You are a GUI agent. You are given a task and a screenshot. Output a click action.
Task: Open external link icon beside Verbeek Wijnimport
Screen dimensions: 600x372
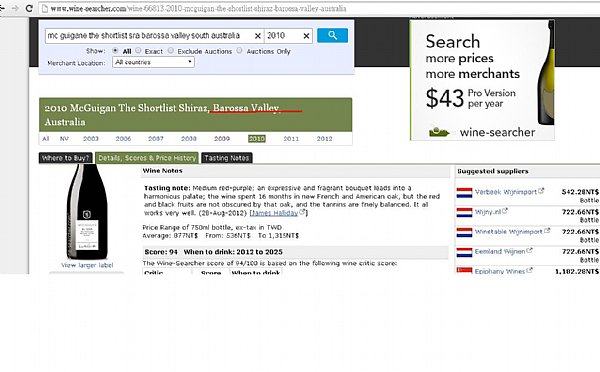click(541, 190)
